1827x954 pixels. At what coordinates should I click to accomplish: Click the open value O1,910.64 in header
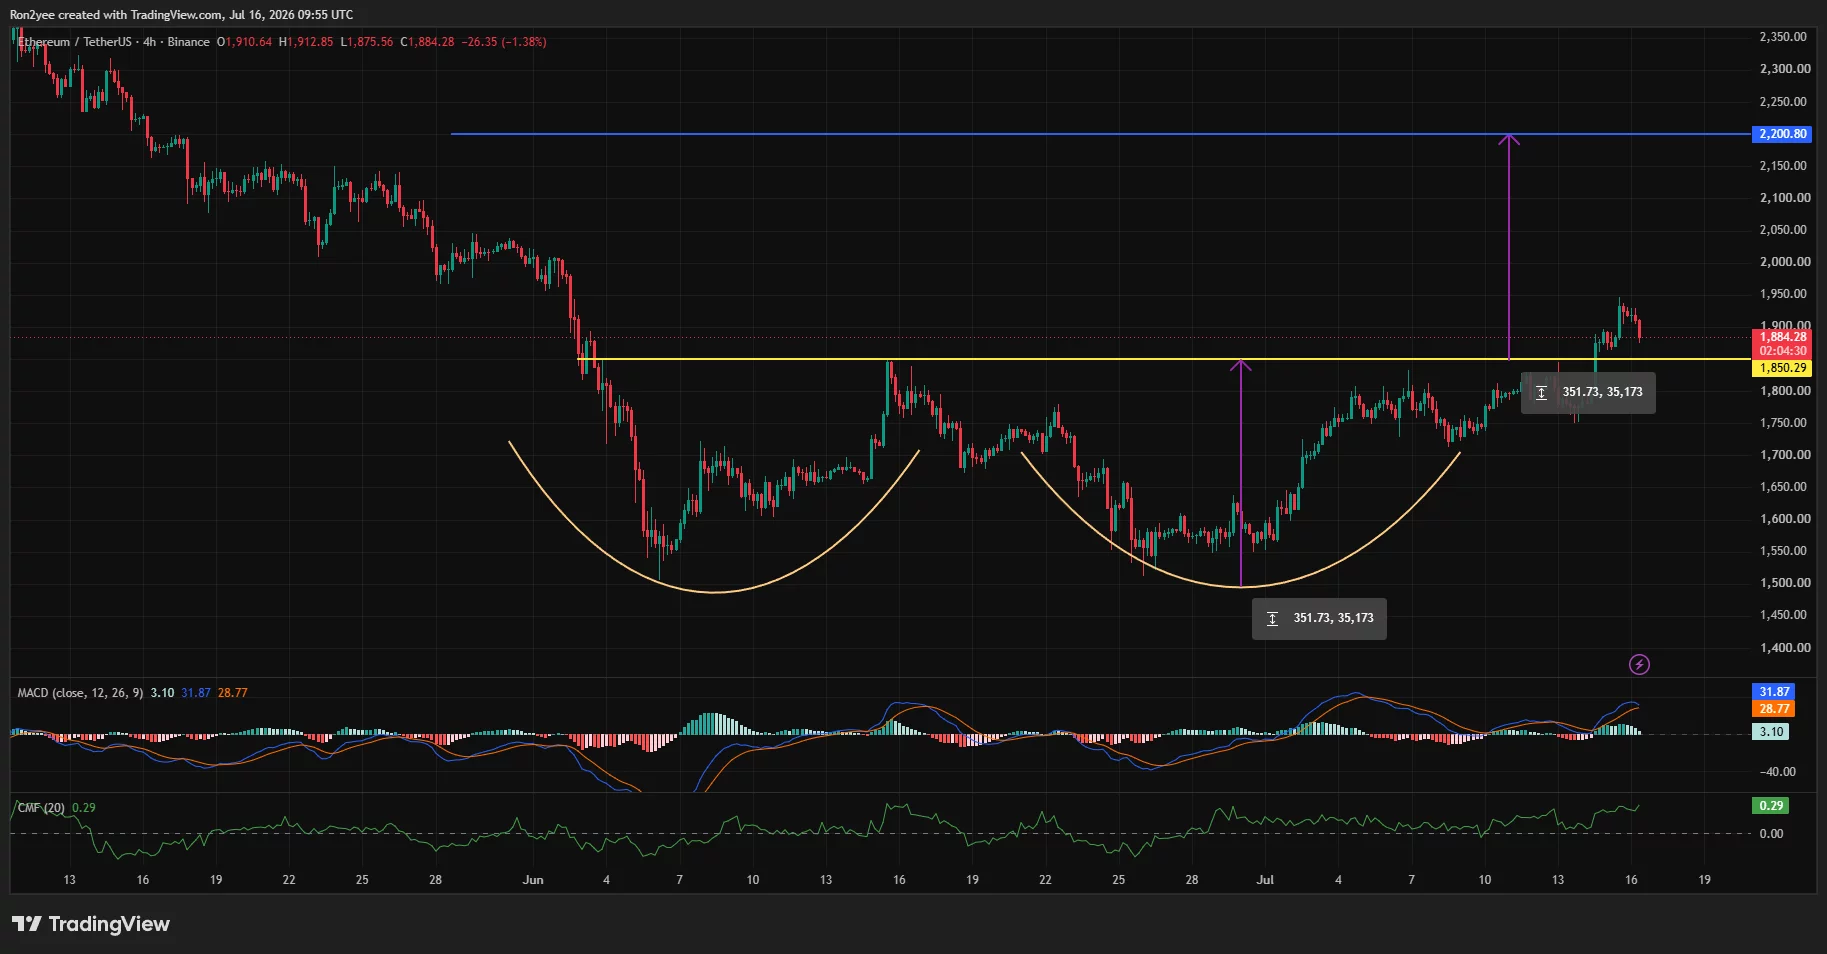coord(244,42)
